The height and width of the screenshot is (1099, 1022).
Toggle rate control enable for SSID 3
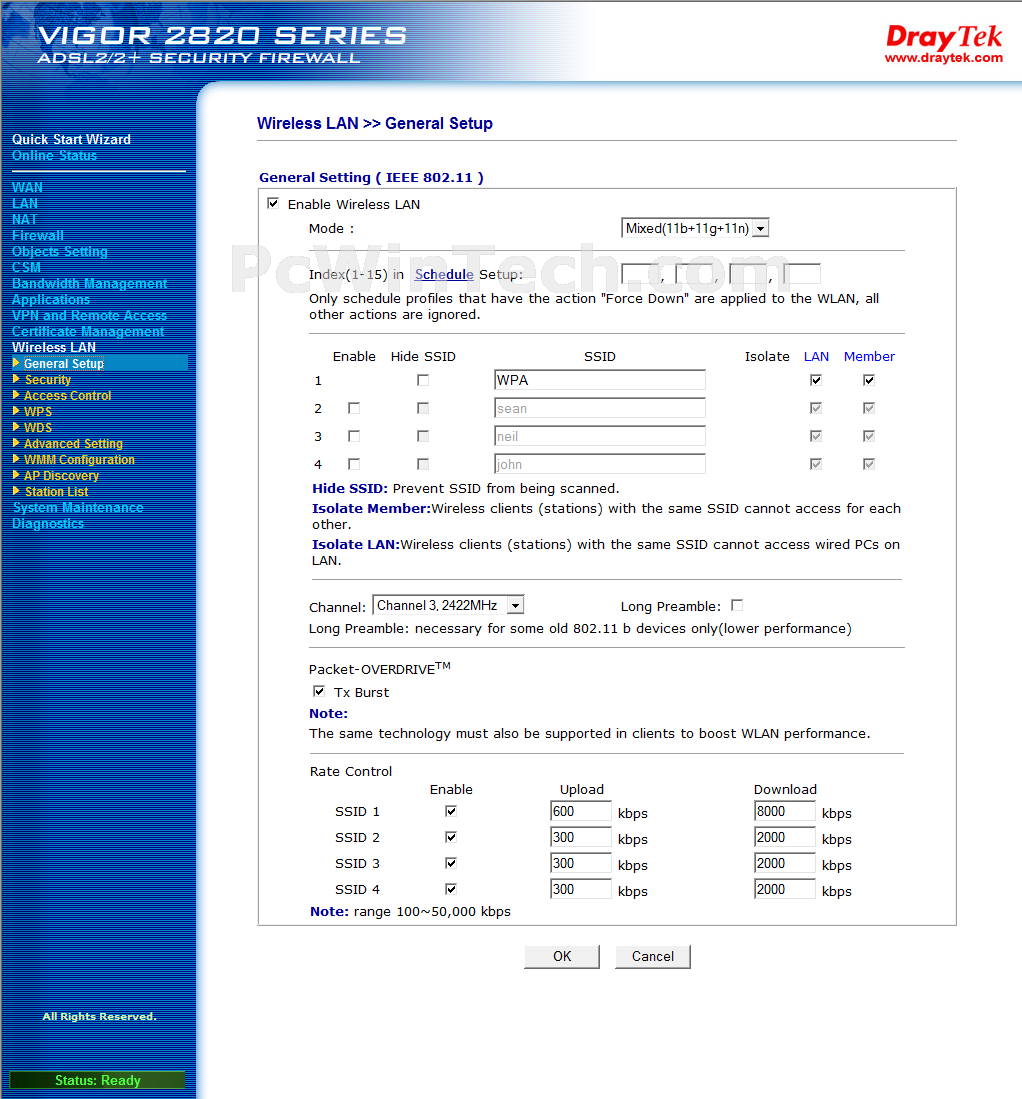(x=451, y=863)
